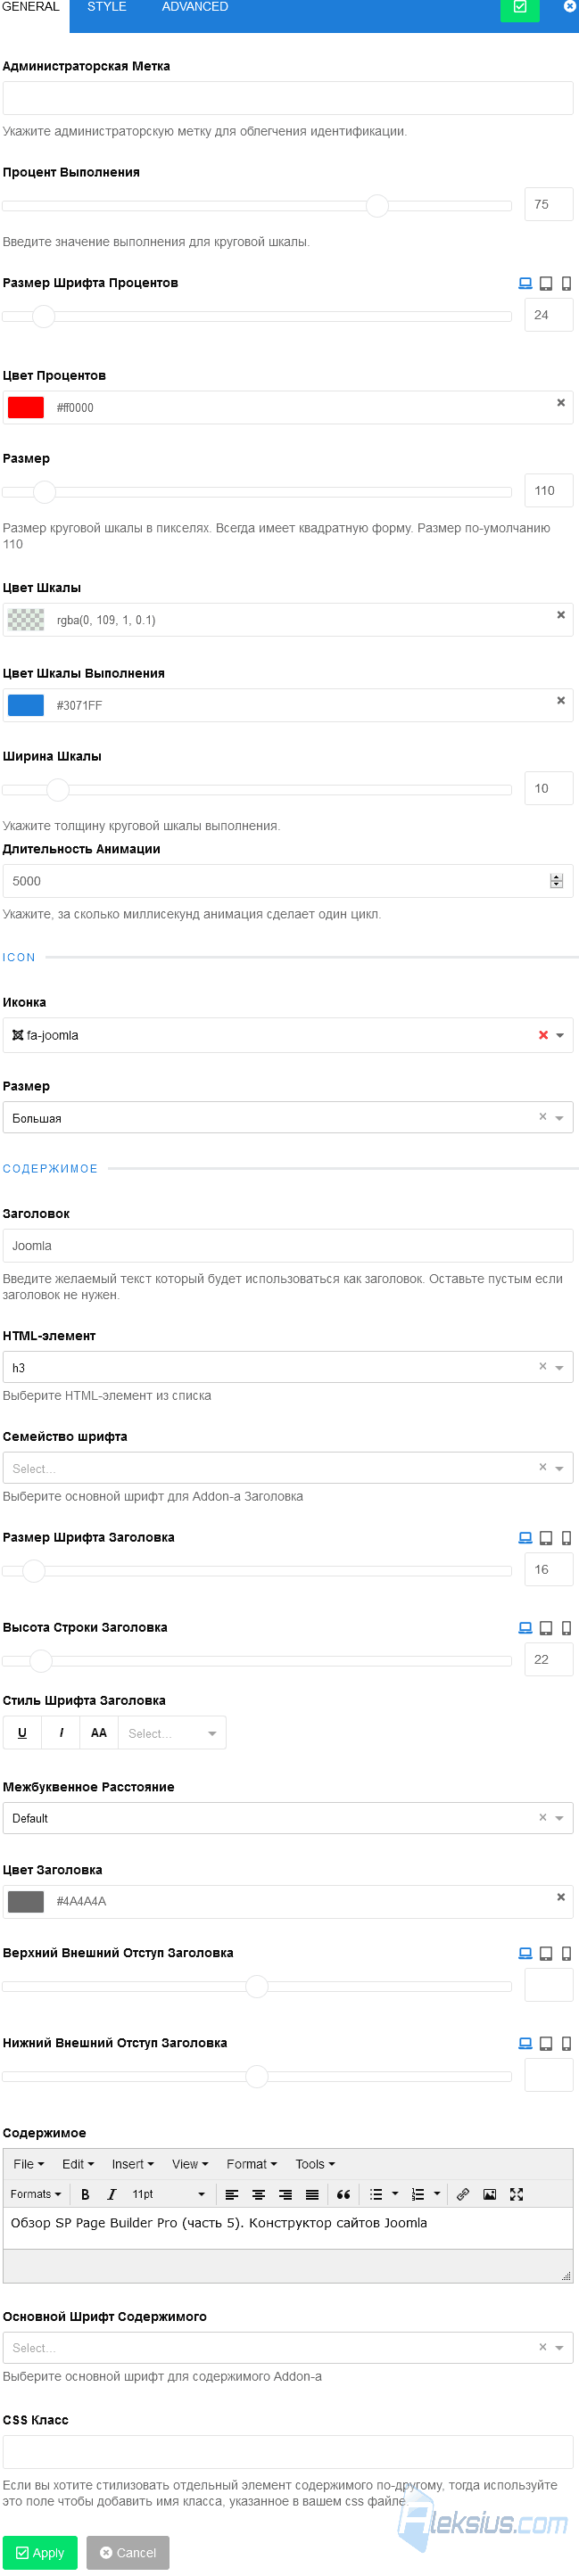Open the HTML element h3 dropdown
Viewport: 579px width, 2576px height.
288,1366
